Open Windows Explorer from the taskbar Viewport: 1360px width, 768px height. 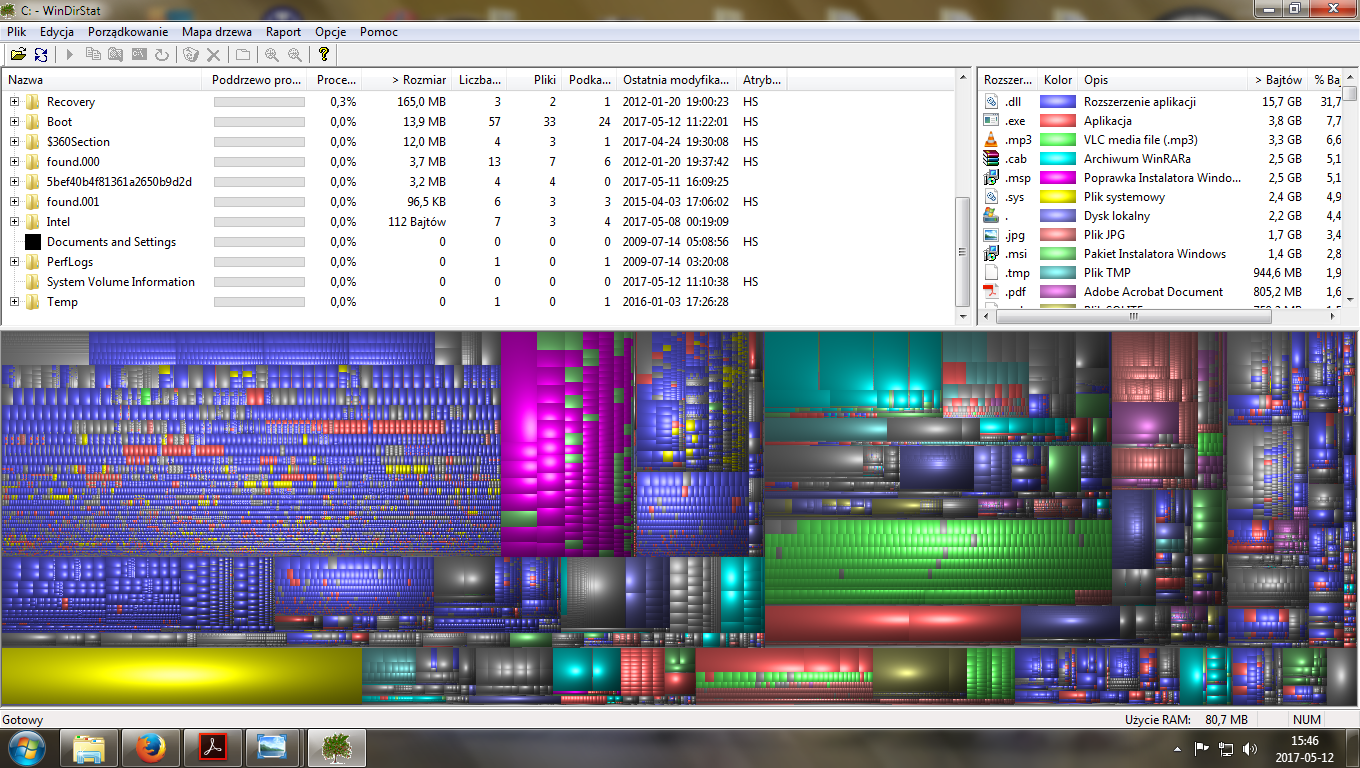click(x=89, y=747)
